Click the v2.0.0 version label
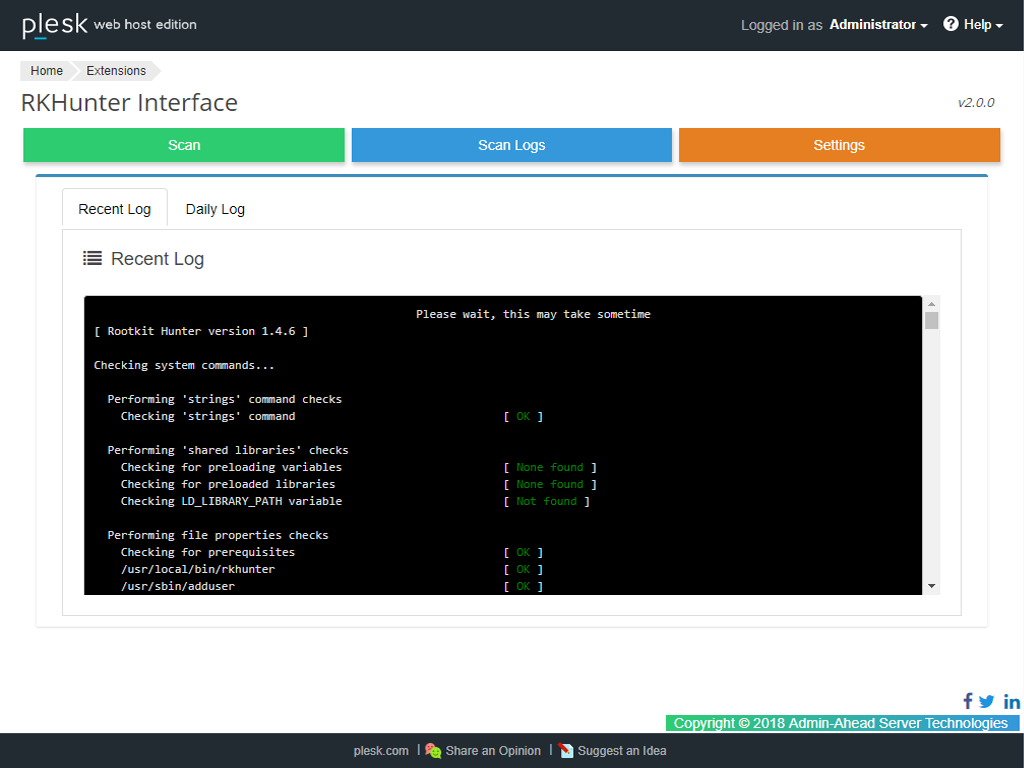Viewport: 1024px width, 768px height. [x=976, y=103]
